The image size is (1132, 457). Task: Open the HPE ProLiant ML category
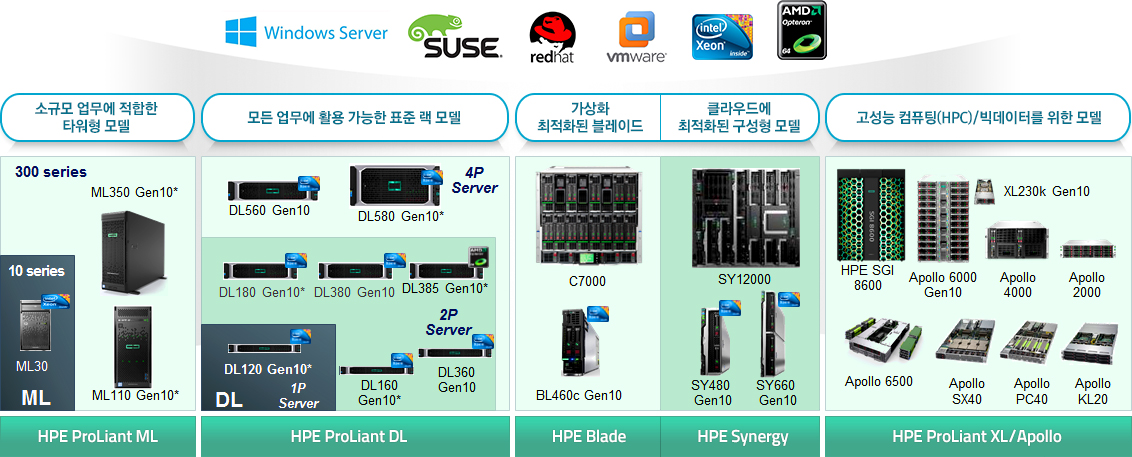[x=97, y=436]
